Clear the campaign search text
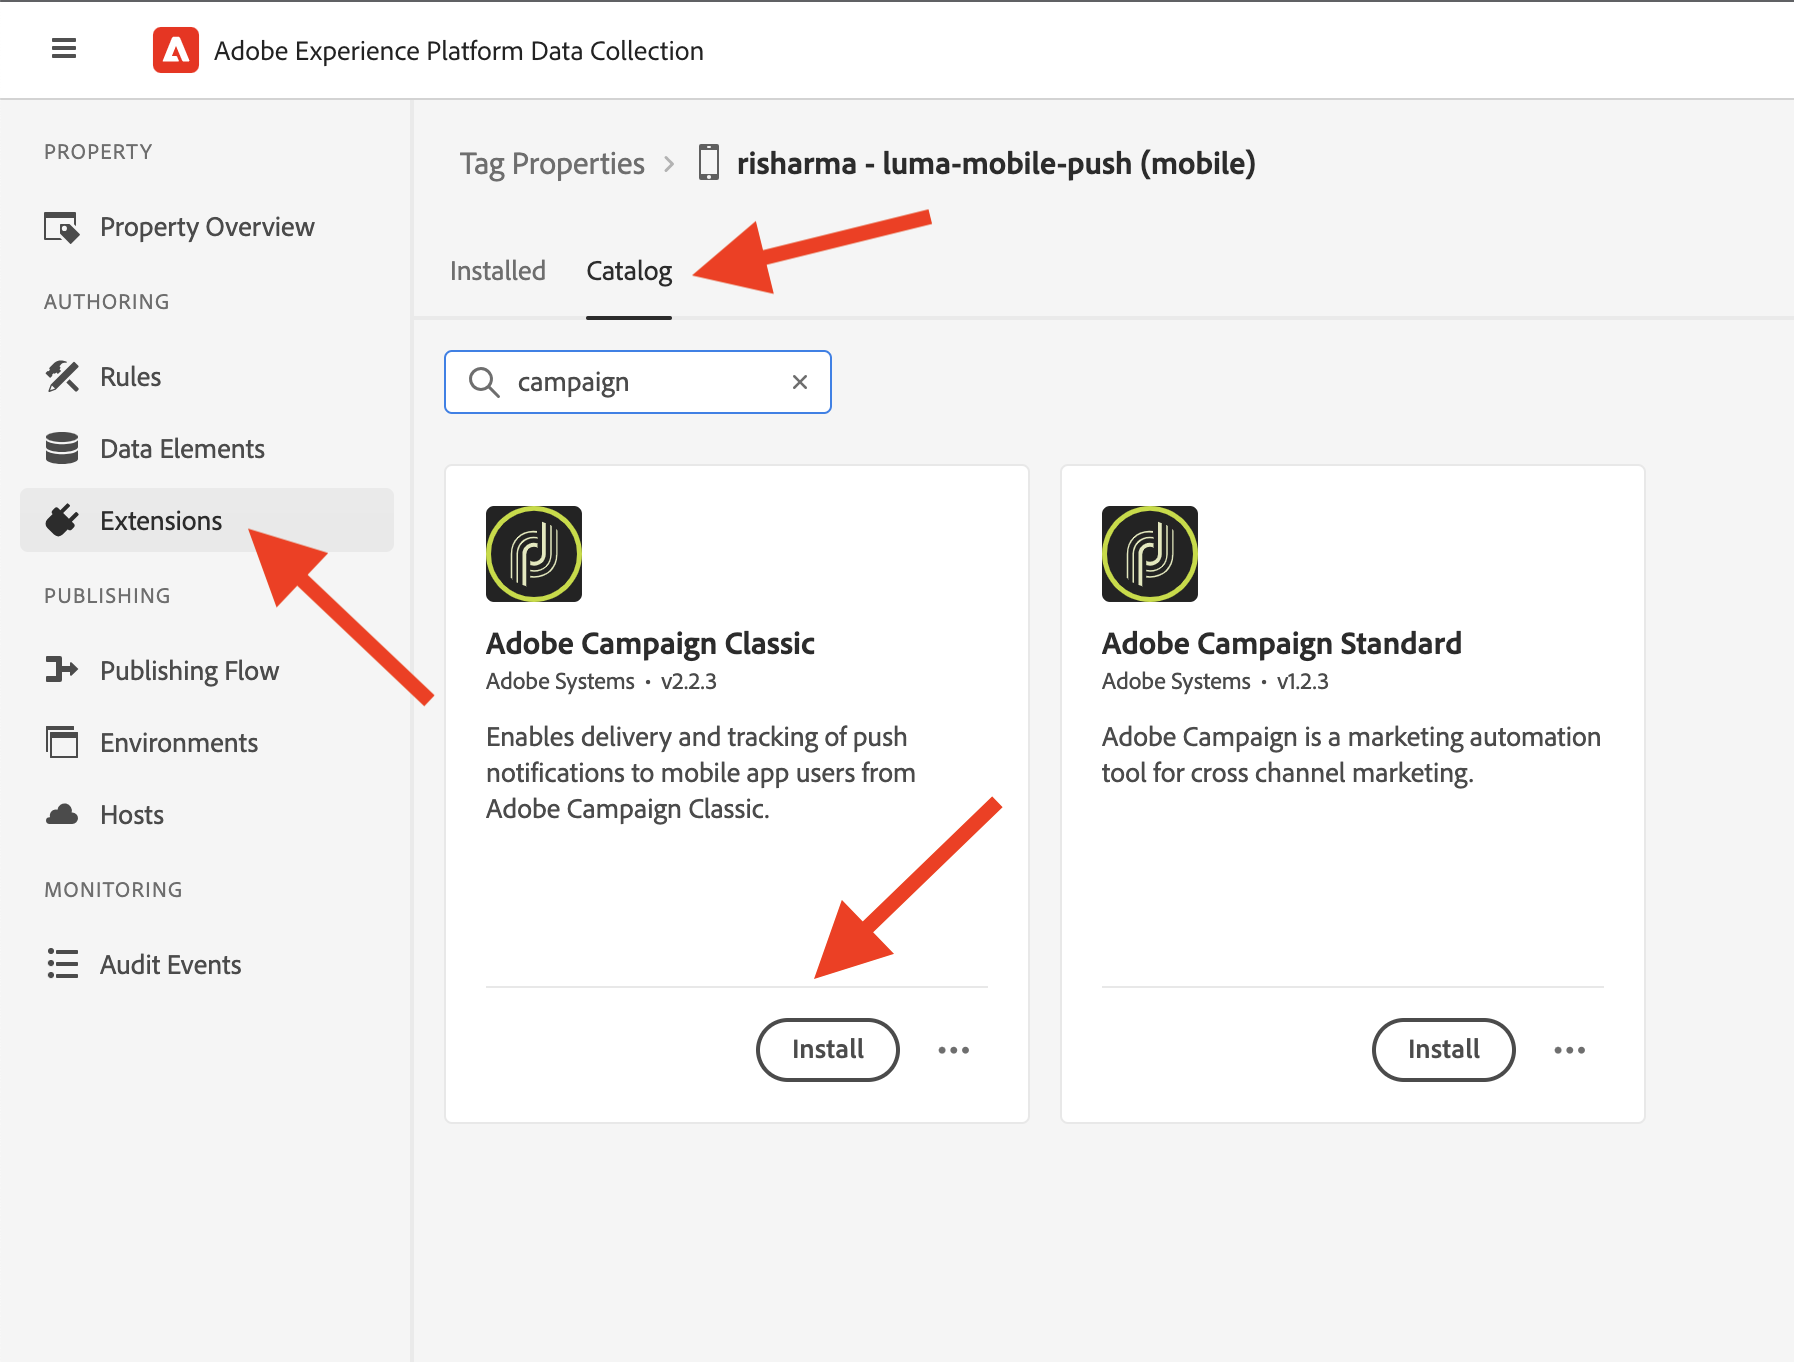This screenshot has height=1362, width=1794. coord(800,382)
